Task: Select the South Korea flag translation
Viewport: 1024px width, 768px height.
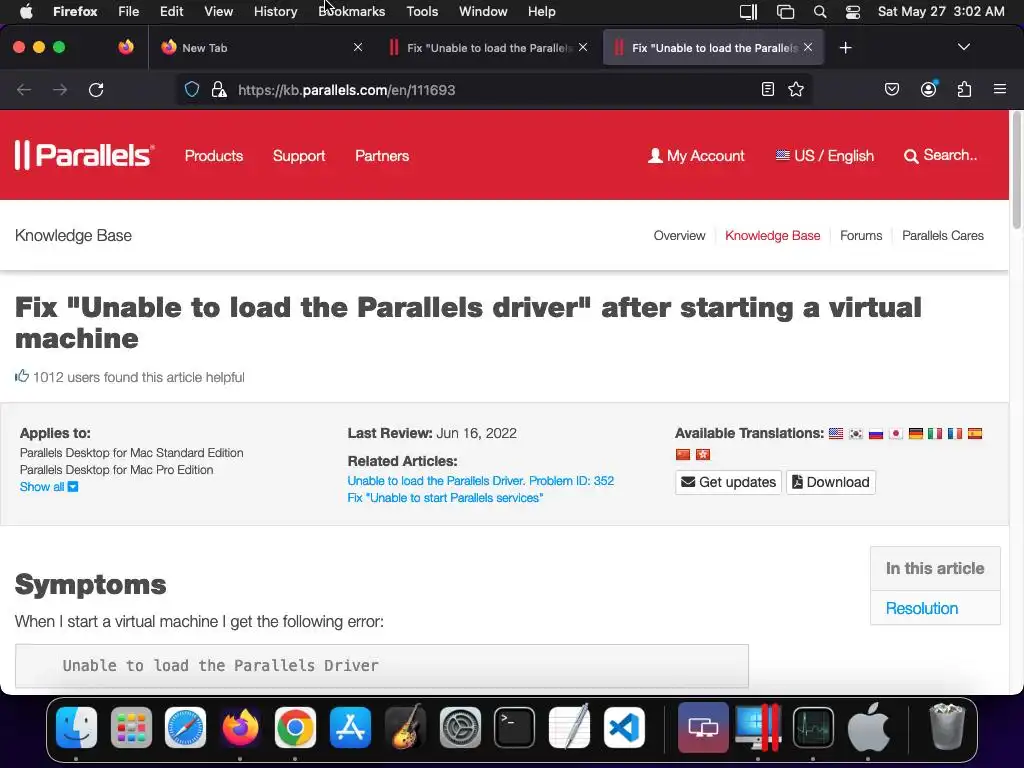Action: click(x=856, y=434)
